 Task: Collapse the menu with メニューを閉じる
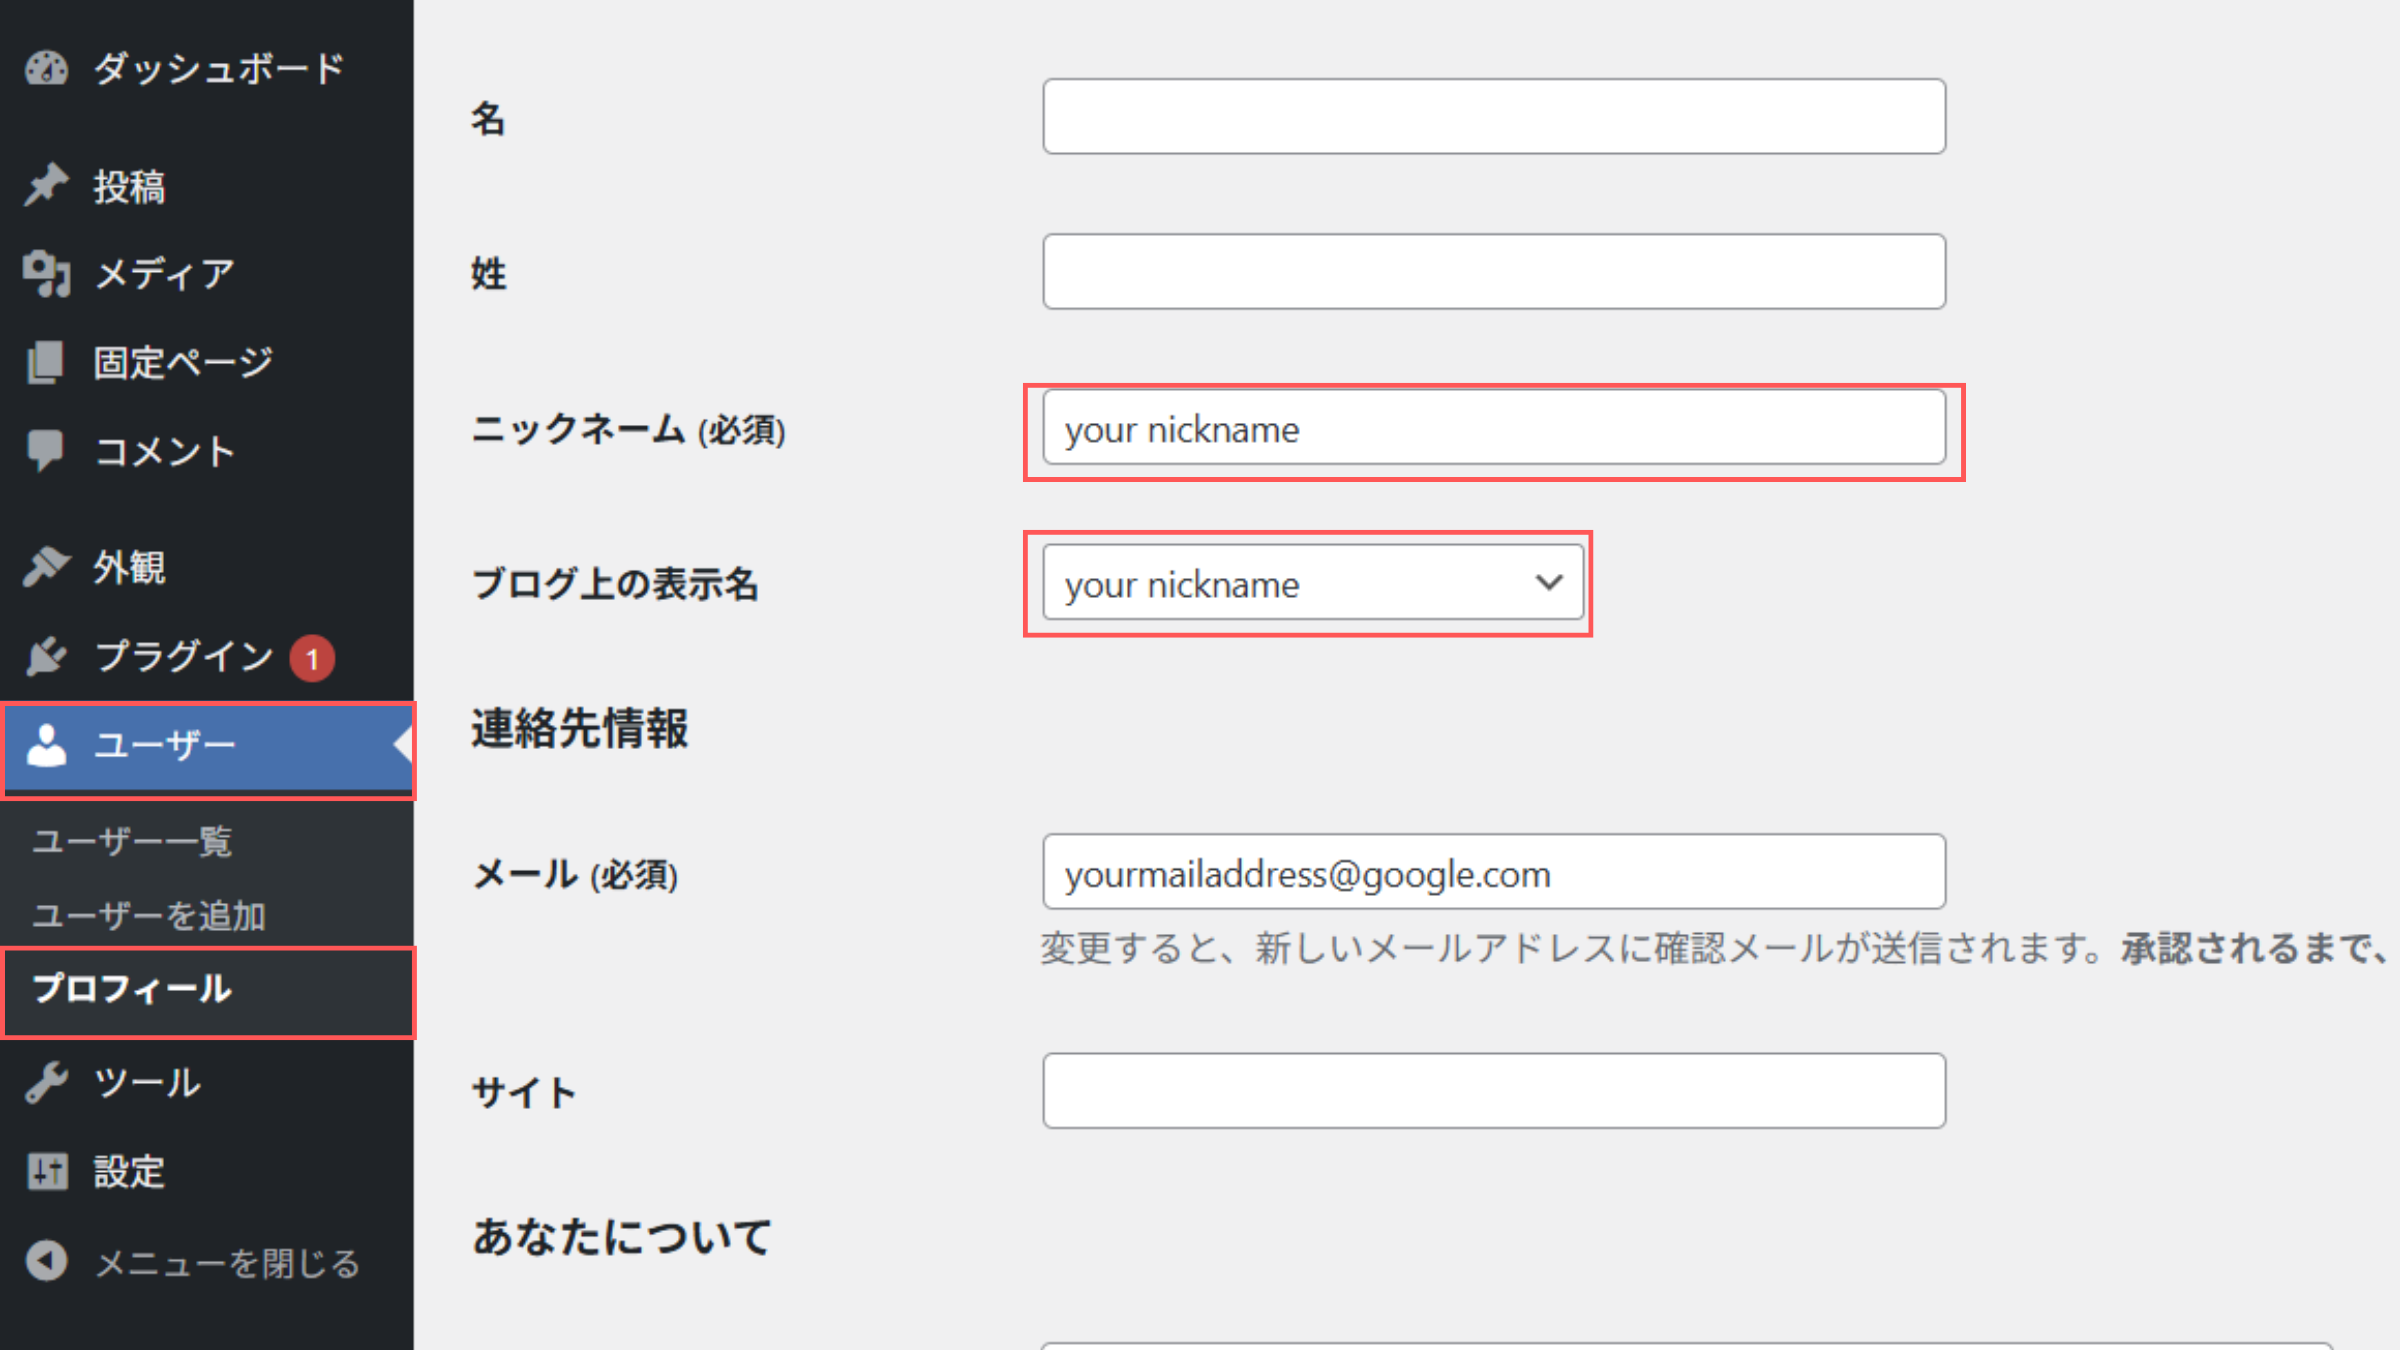click(x=226, y=1263)
